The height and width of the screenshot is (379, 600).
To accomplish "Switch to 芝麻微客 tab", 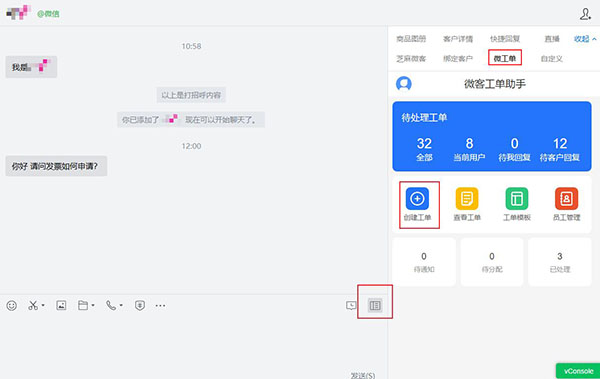I will [x=411, y=59].
